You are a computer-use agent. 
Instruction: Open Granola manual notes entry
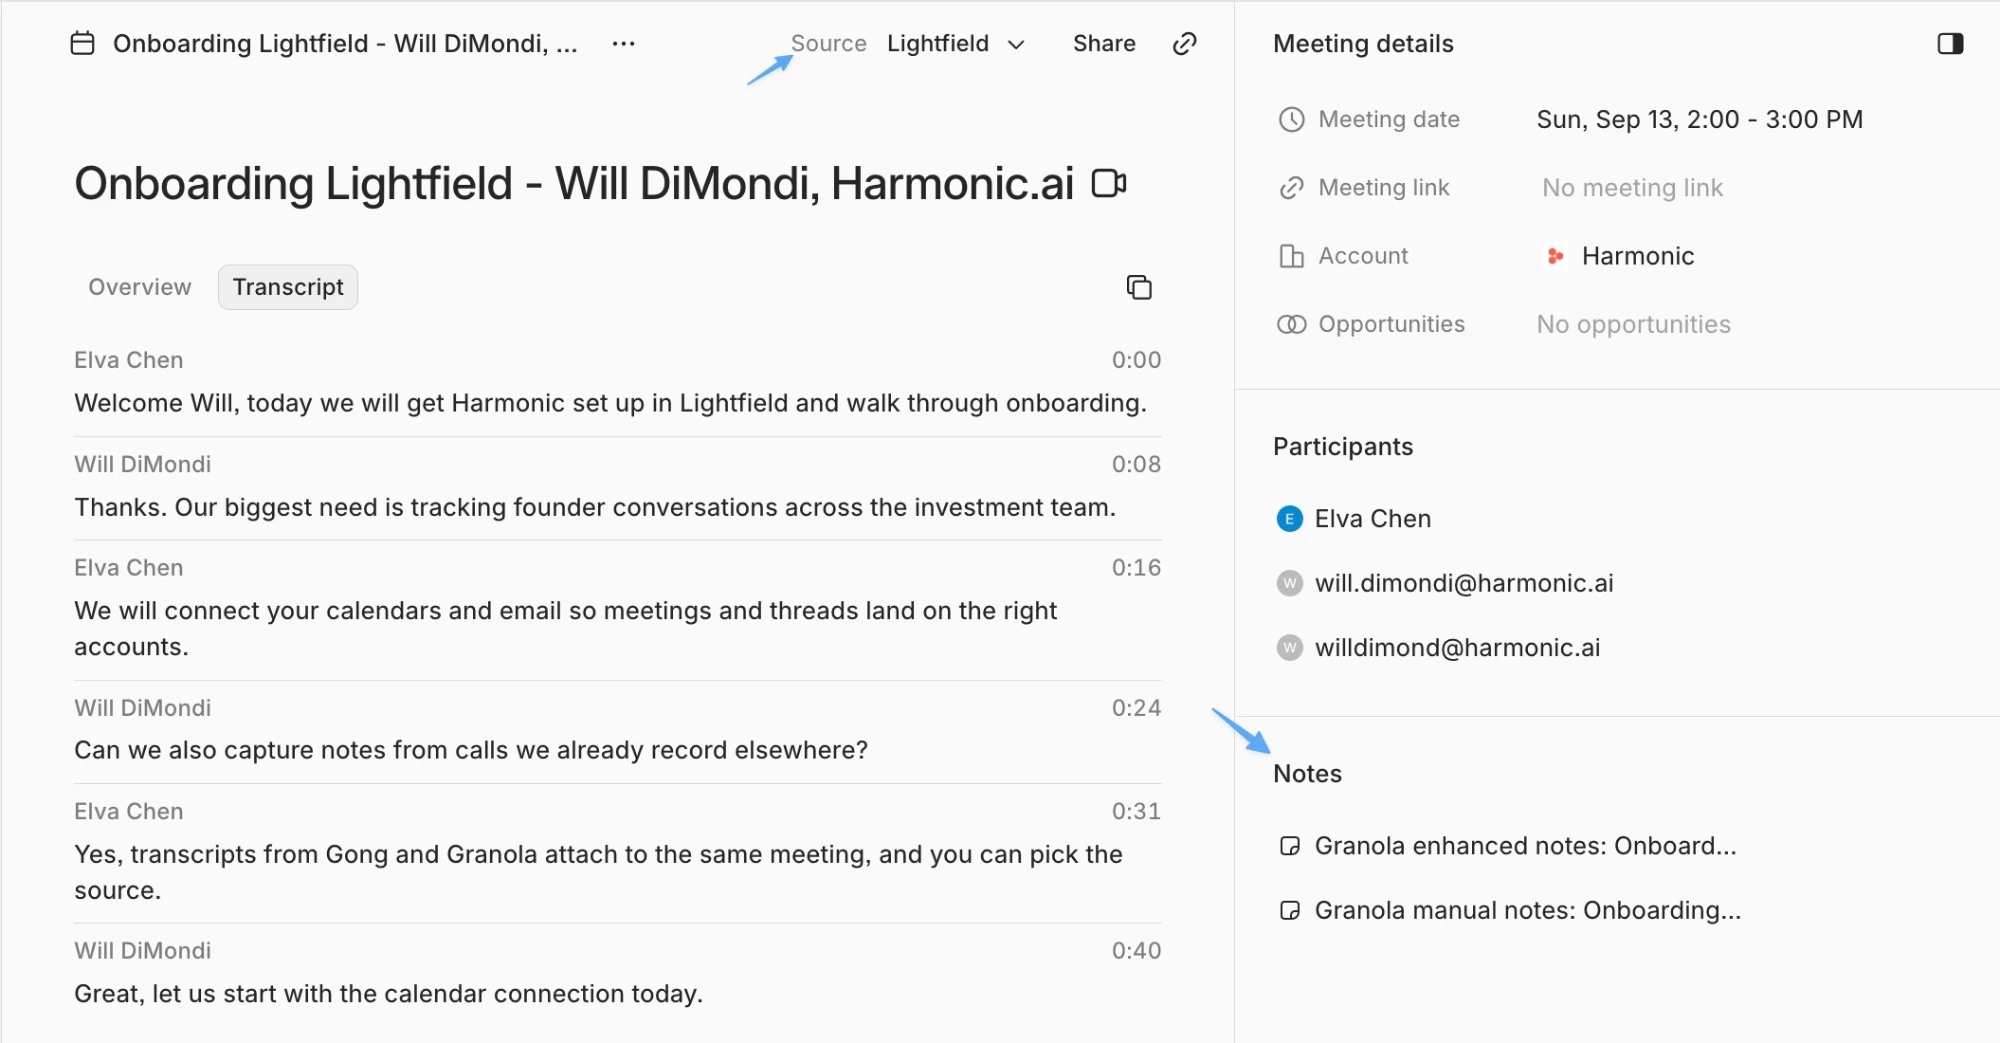[1527, 910]
